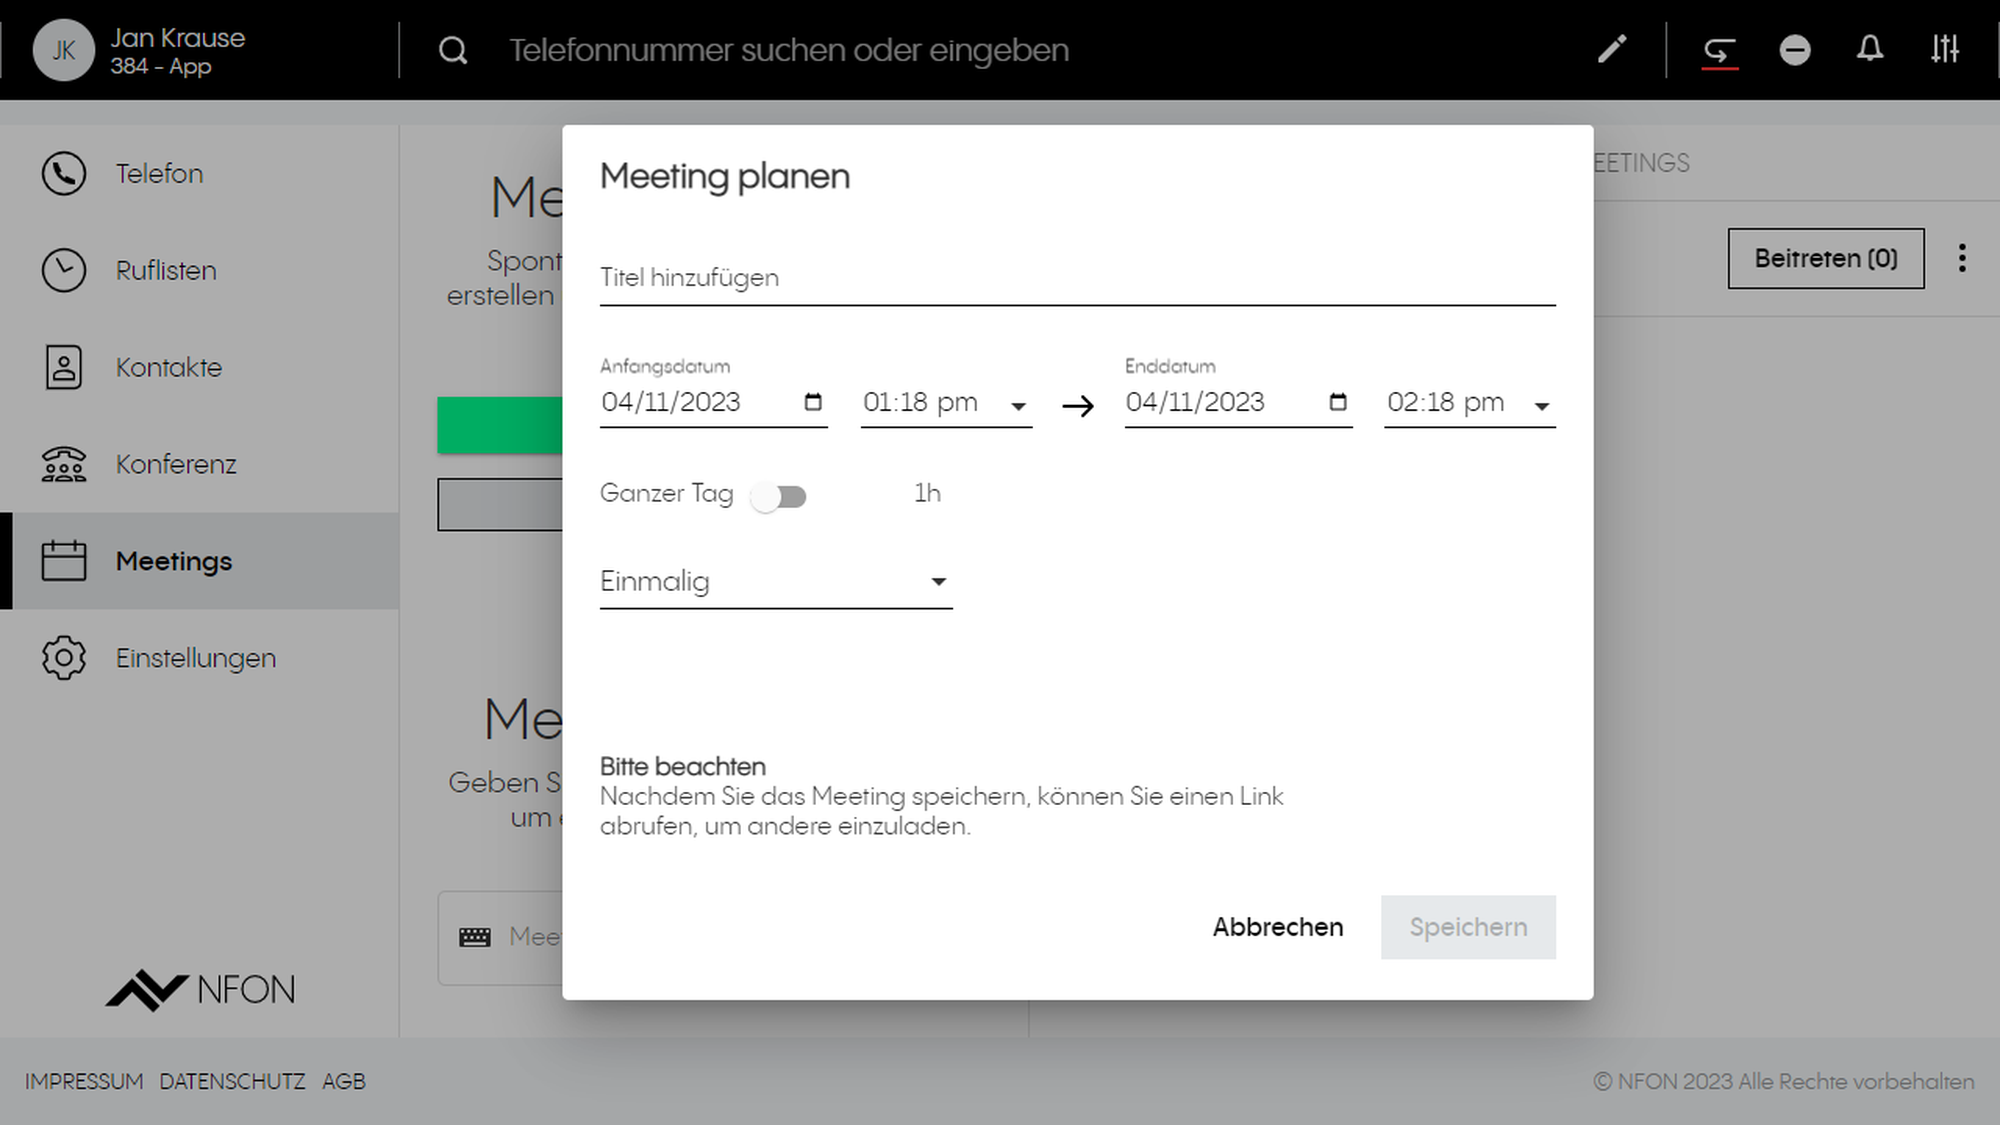Screen dimensions: 2000x1125
Task: Expand the 02:18 pm end time dropdown
Action: coord(1541,405)
